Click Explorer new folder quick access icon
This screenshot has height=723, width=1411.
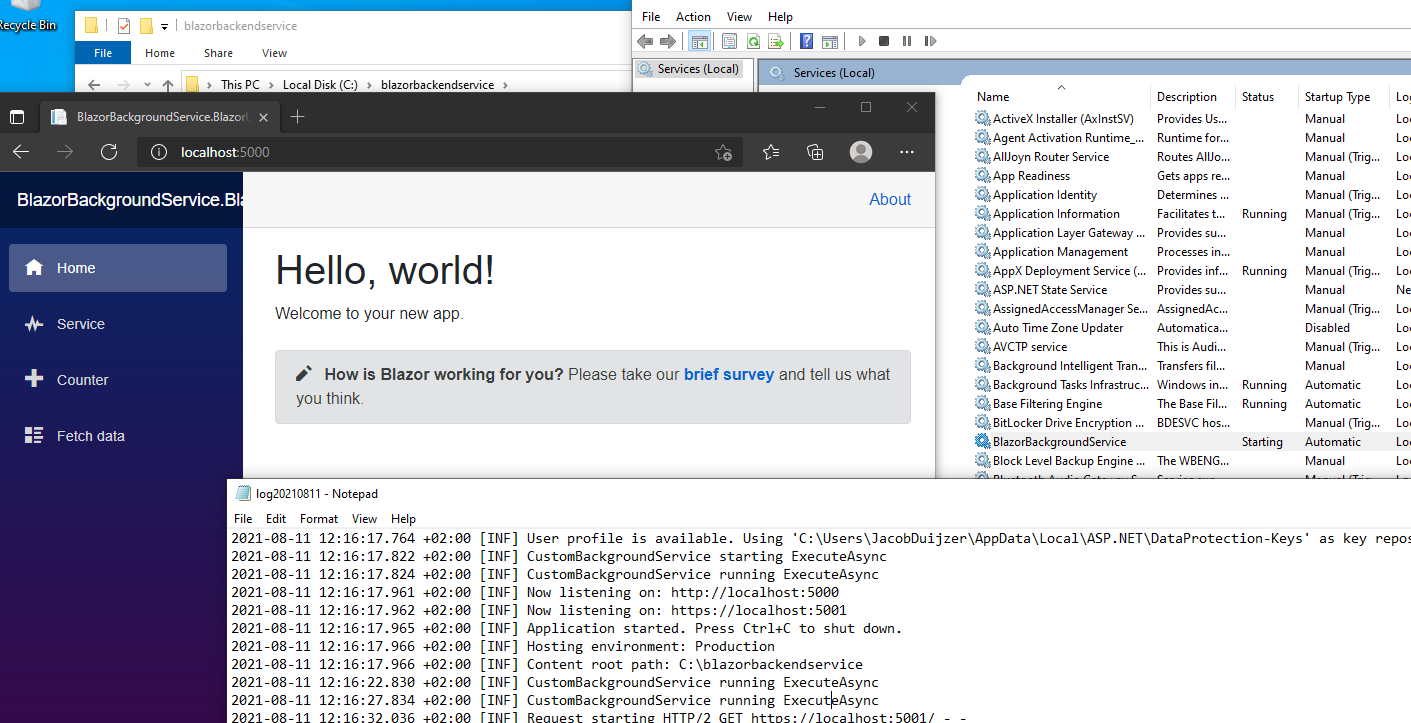(146, 26)
